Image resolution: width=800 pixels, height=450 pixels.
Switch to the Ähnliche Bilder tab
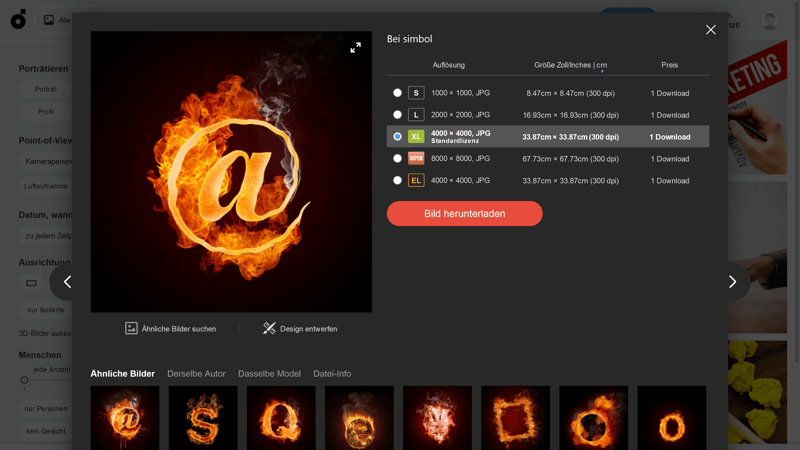pyautogui.click(x=122, y=374)
